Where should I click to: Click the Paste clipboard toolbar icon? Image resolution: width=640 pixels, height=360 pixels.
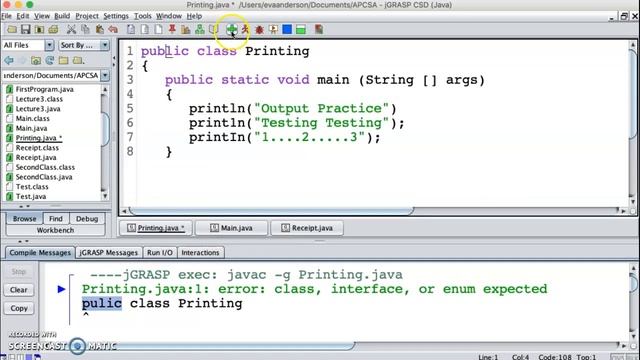tap(99, 29)
